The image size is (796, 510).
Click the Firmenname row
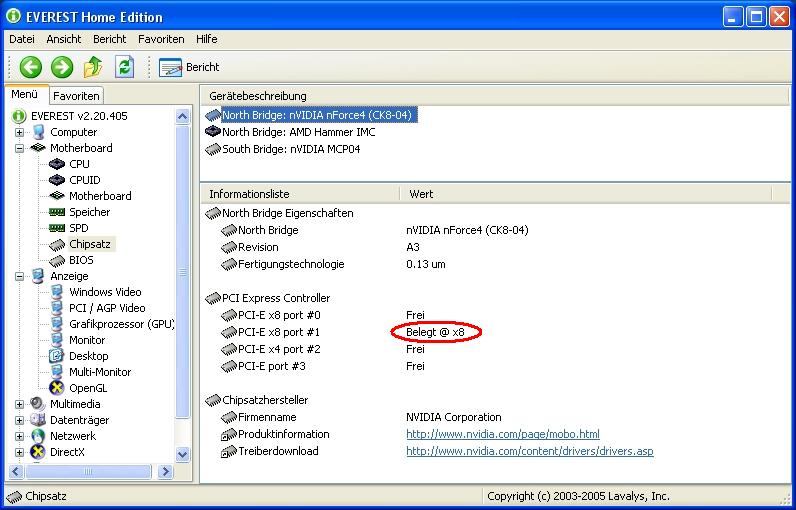click(x=495, y=417)
